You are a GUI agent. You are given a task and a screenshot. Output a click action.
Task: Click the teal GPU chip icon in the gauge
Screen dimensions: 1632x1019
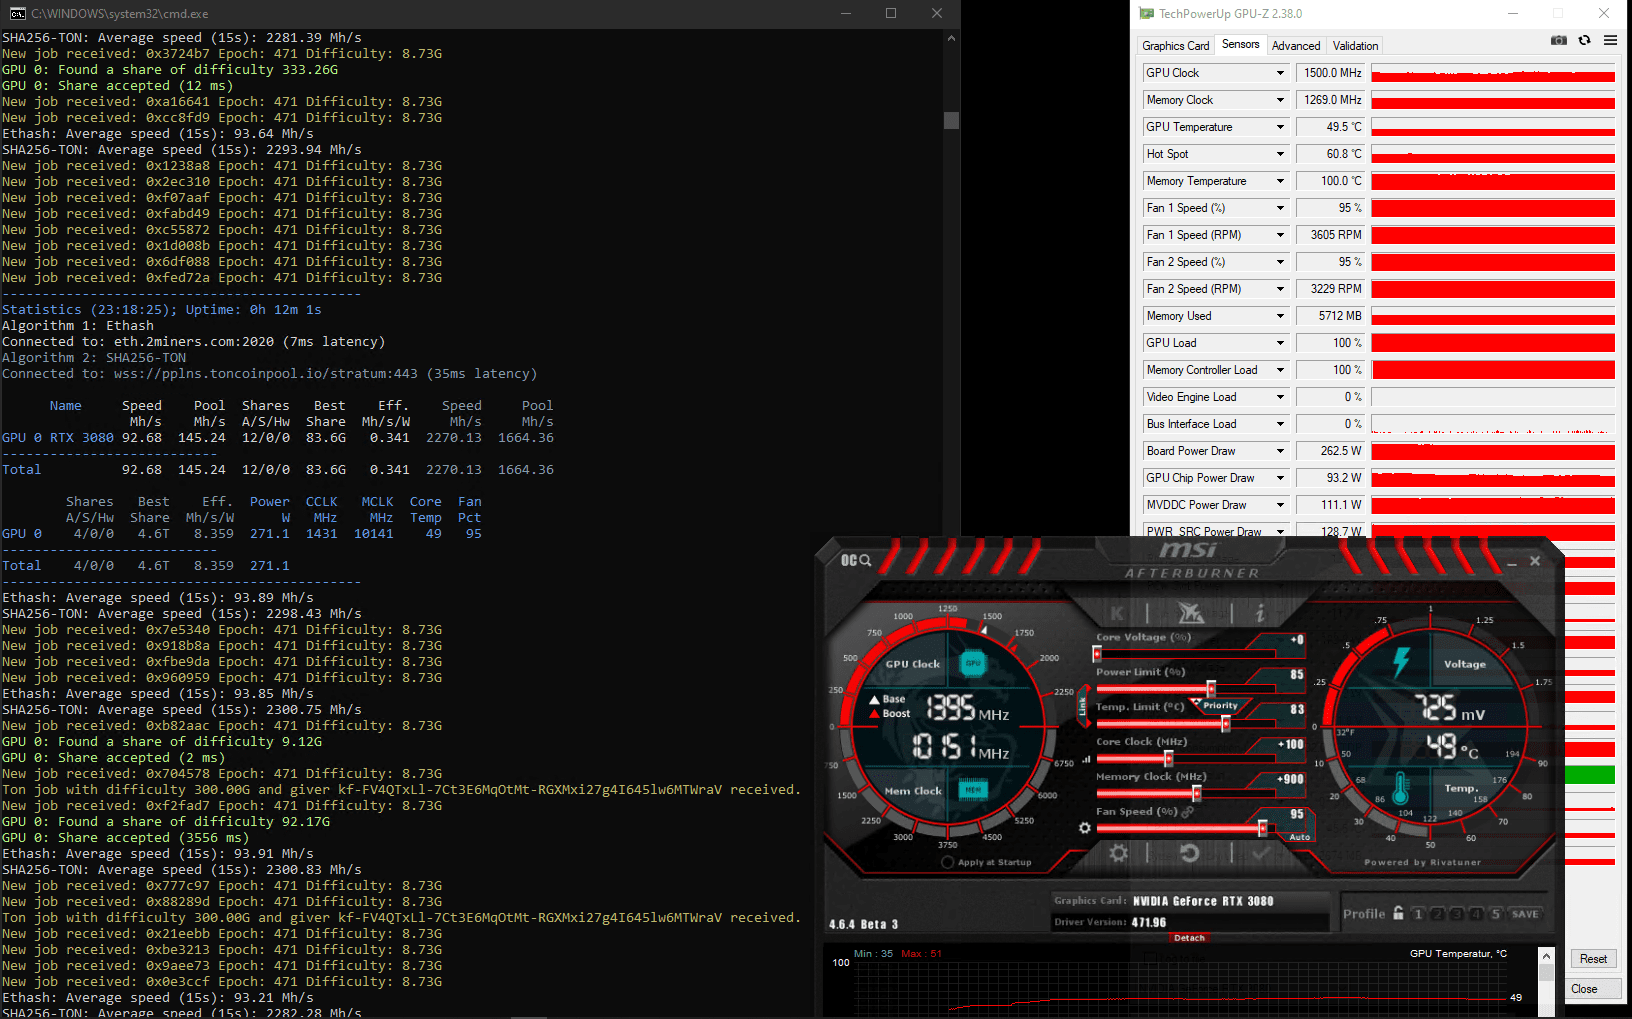(x=973, y=663)
